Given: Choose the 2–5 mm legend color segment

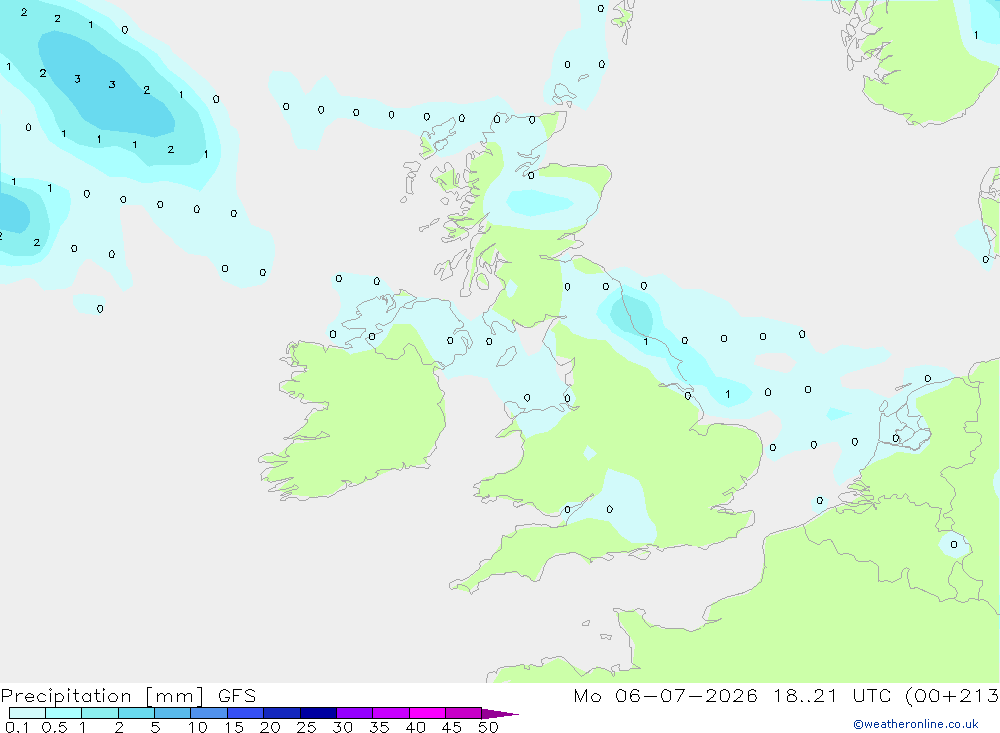Looking at the screenshot, I should click(x=136, y=713).
